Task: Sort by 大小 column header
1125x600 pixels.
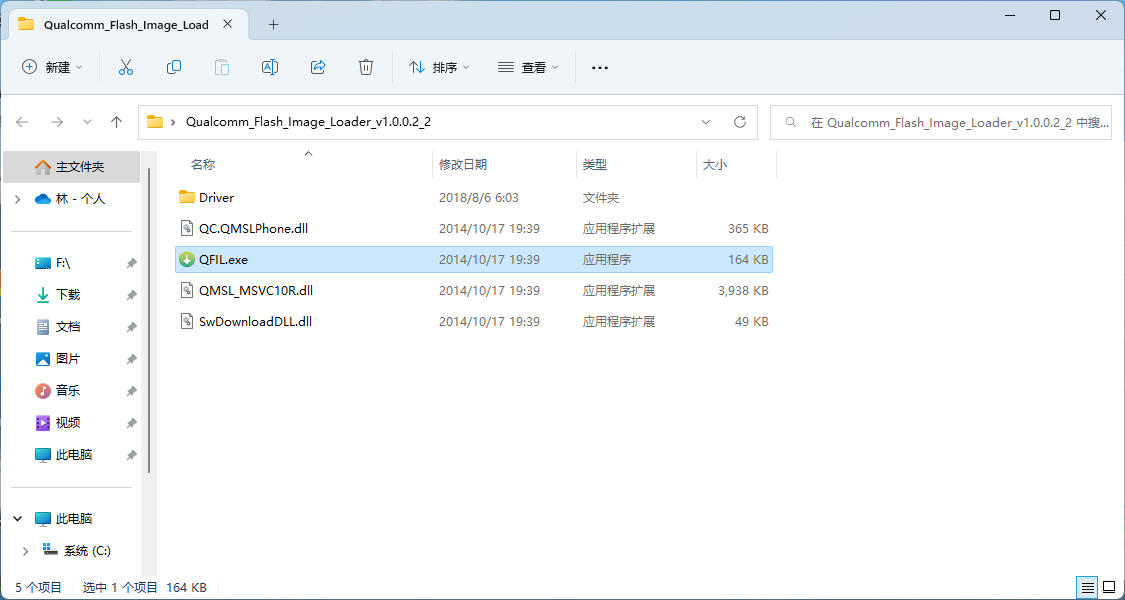Action: coord(715,165)
